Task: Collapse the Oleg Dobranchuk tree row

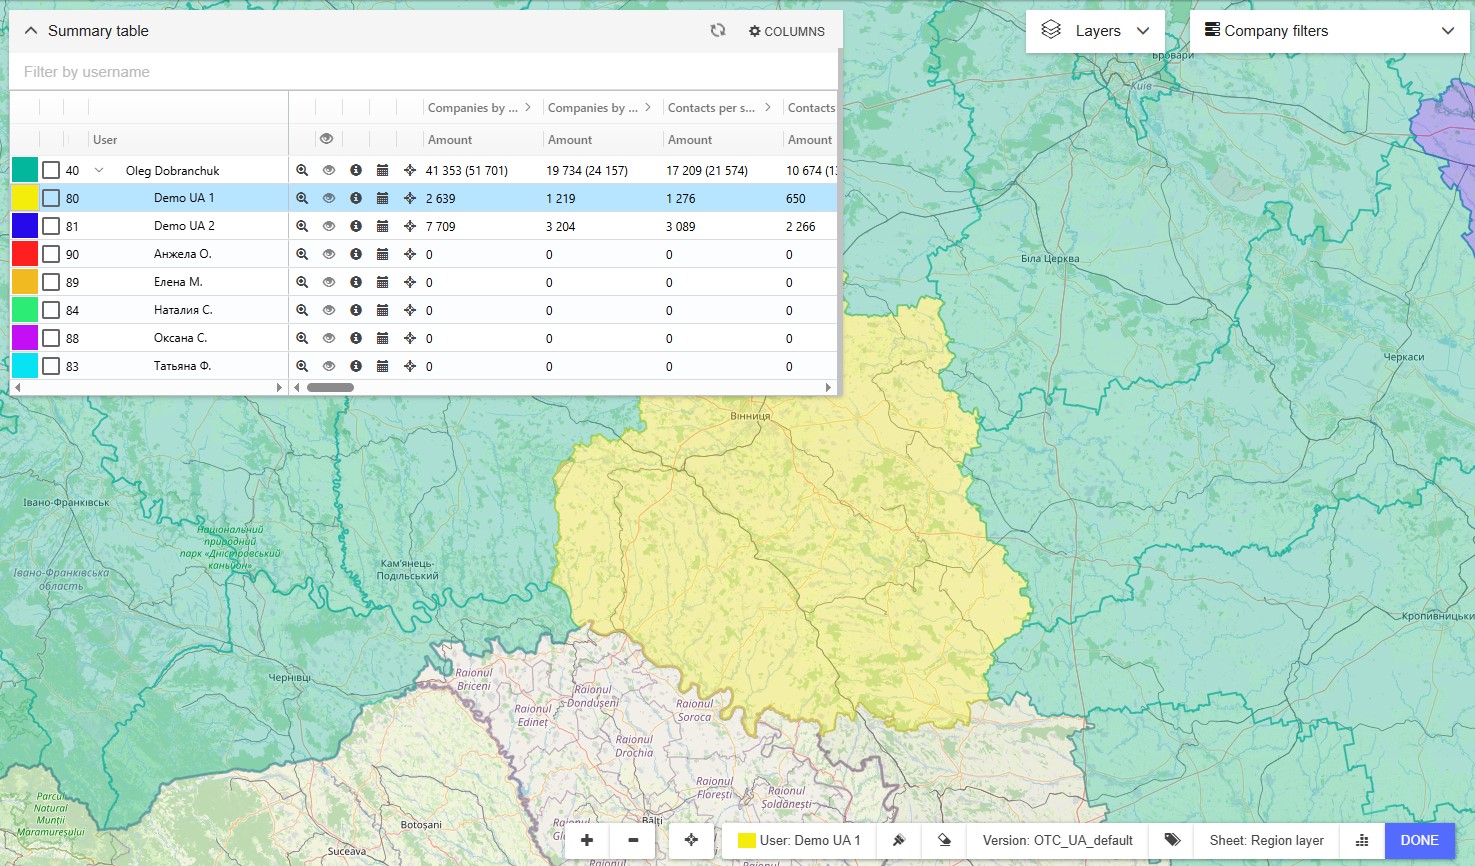Action: coord(99,171)
